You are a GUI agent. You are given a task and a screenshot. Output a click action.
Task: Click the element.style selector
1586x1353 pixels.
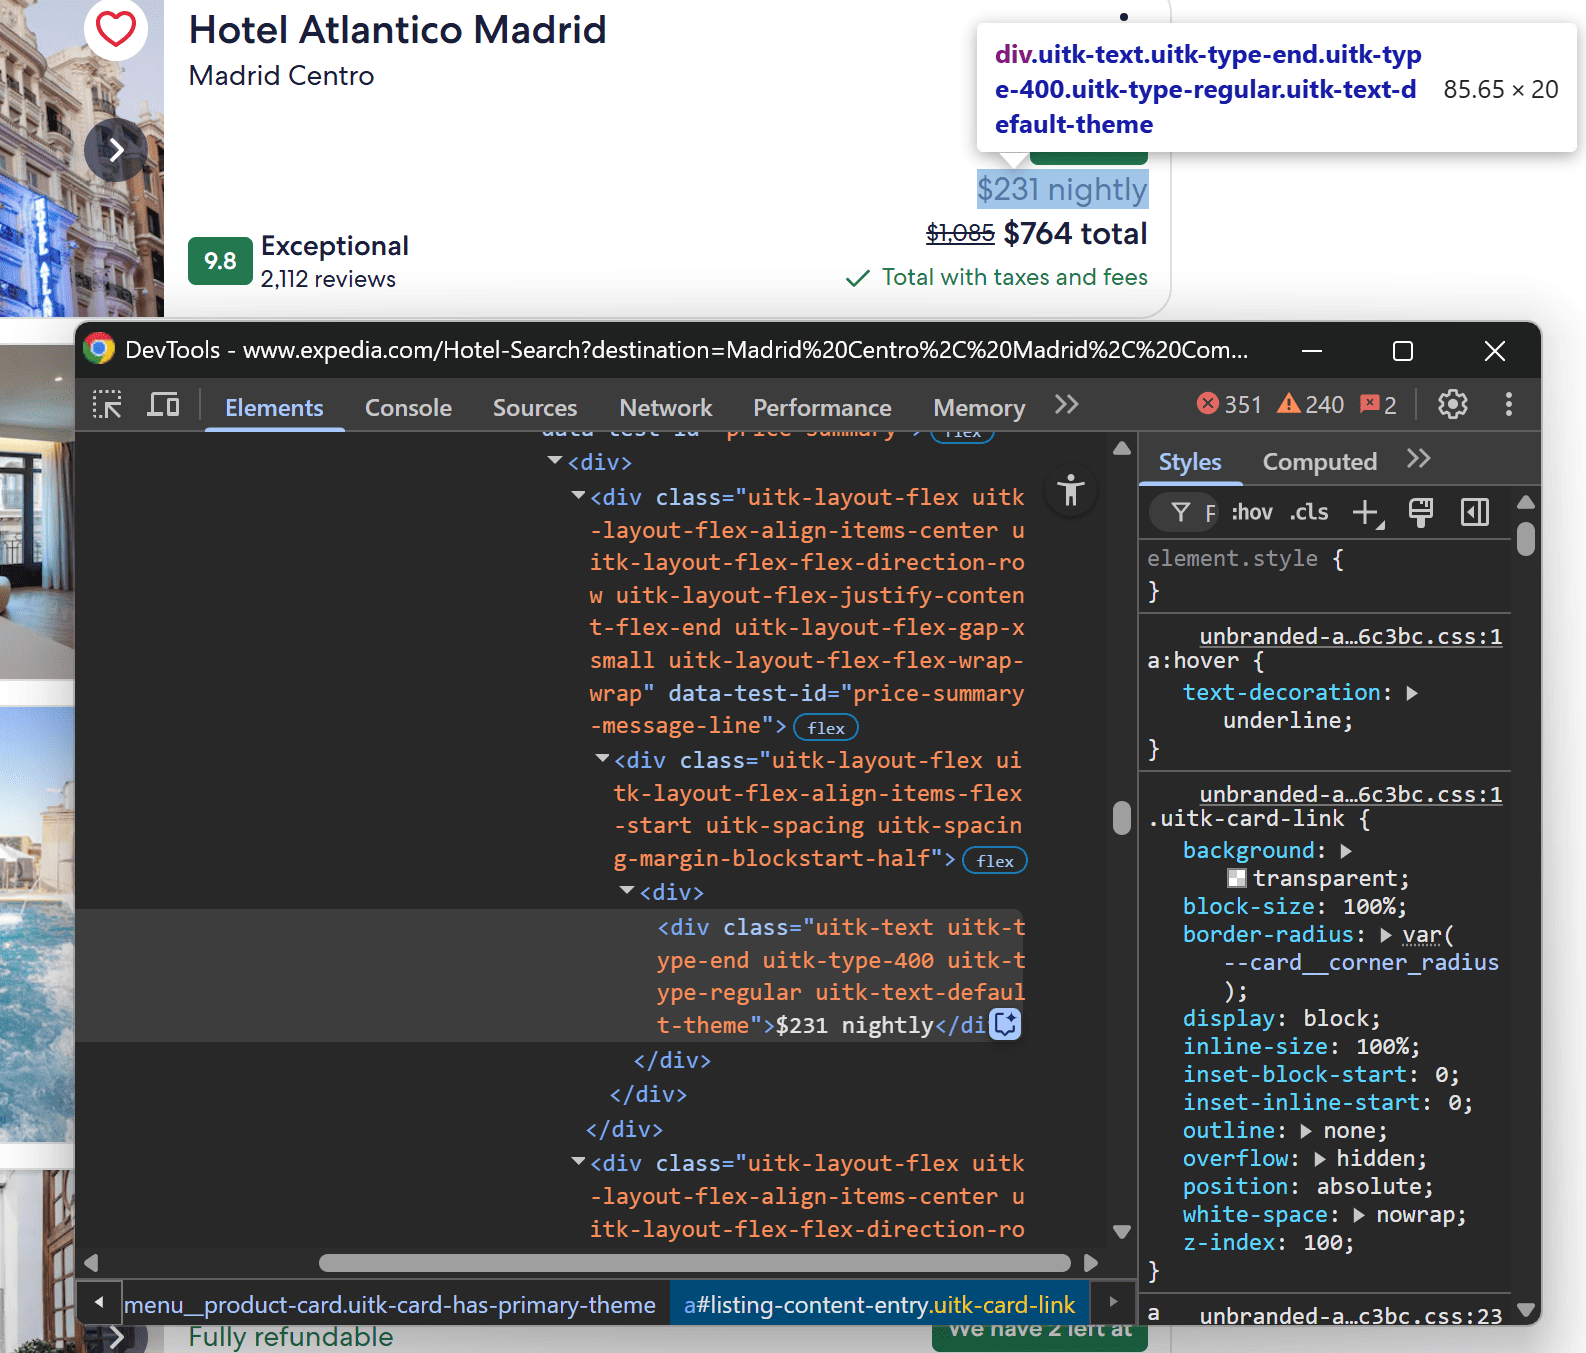click(x=1232, y=559)
